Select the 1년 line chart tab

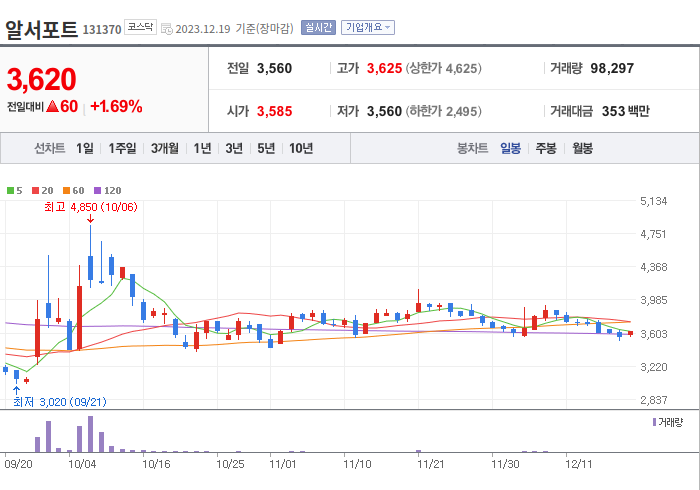[202, 148]
